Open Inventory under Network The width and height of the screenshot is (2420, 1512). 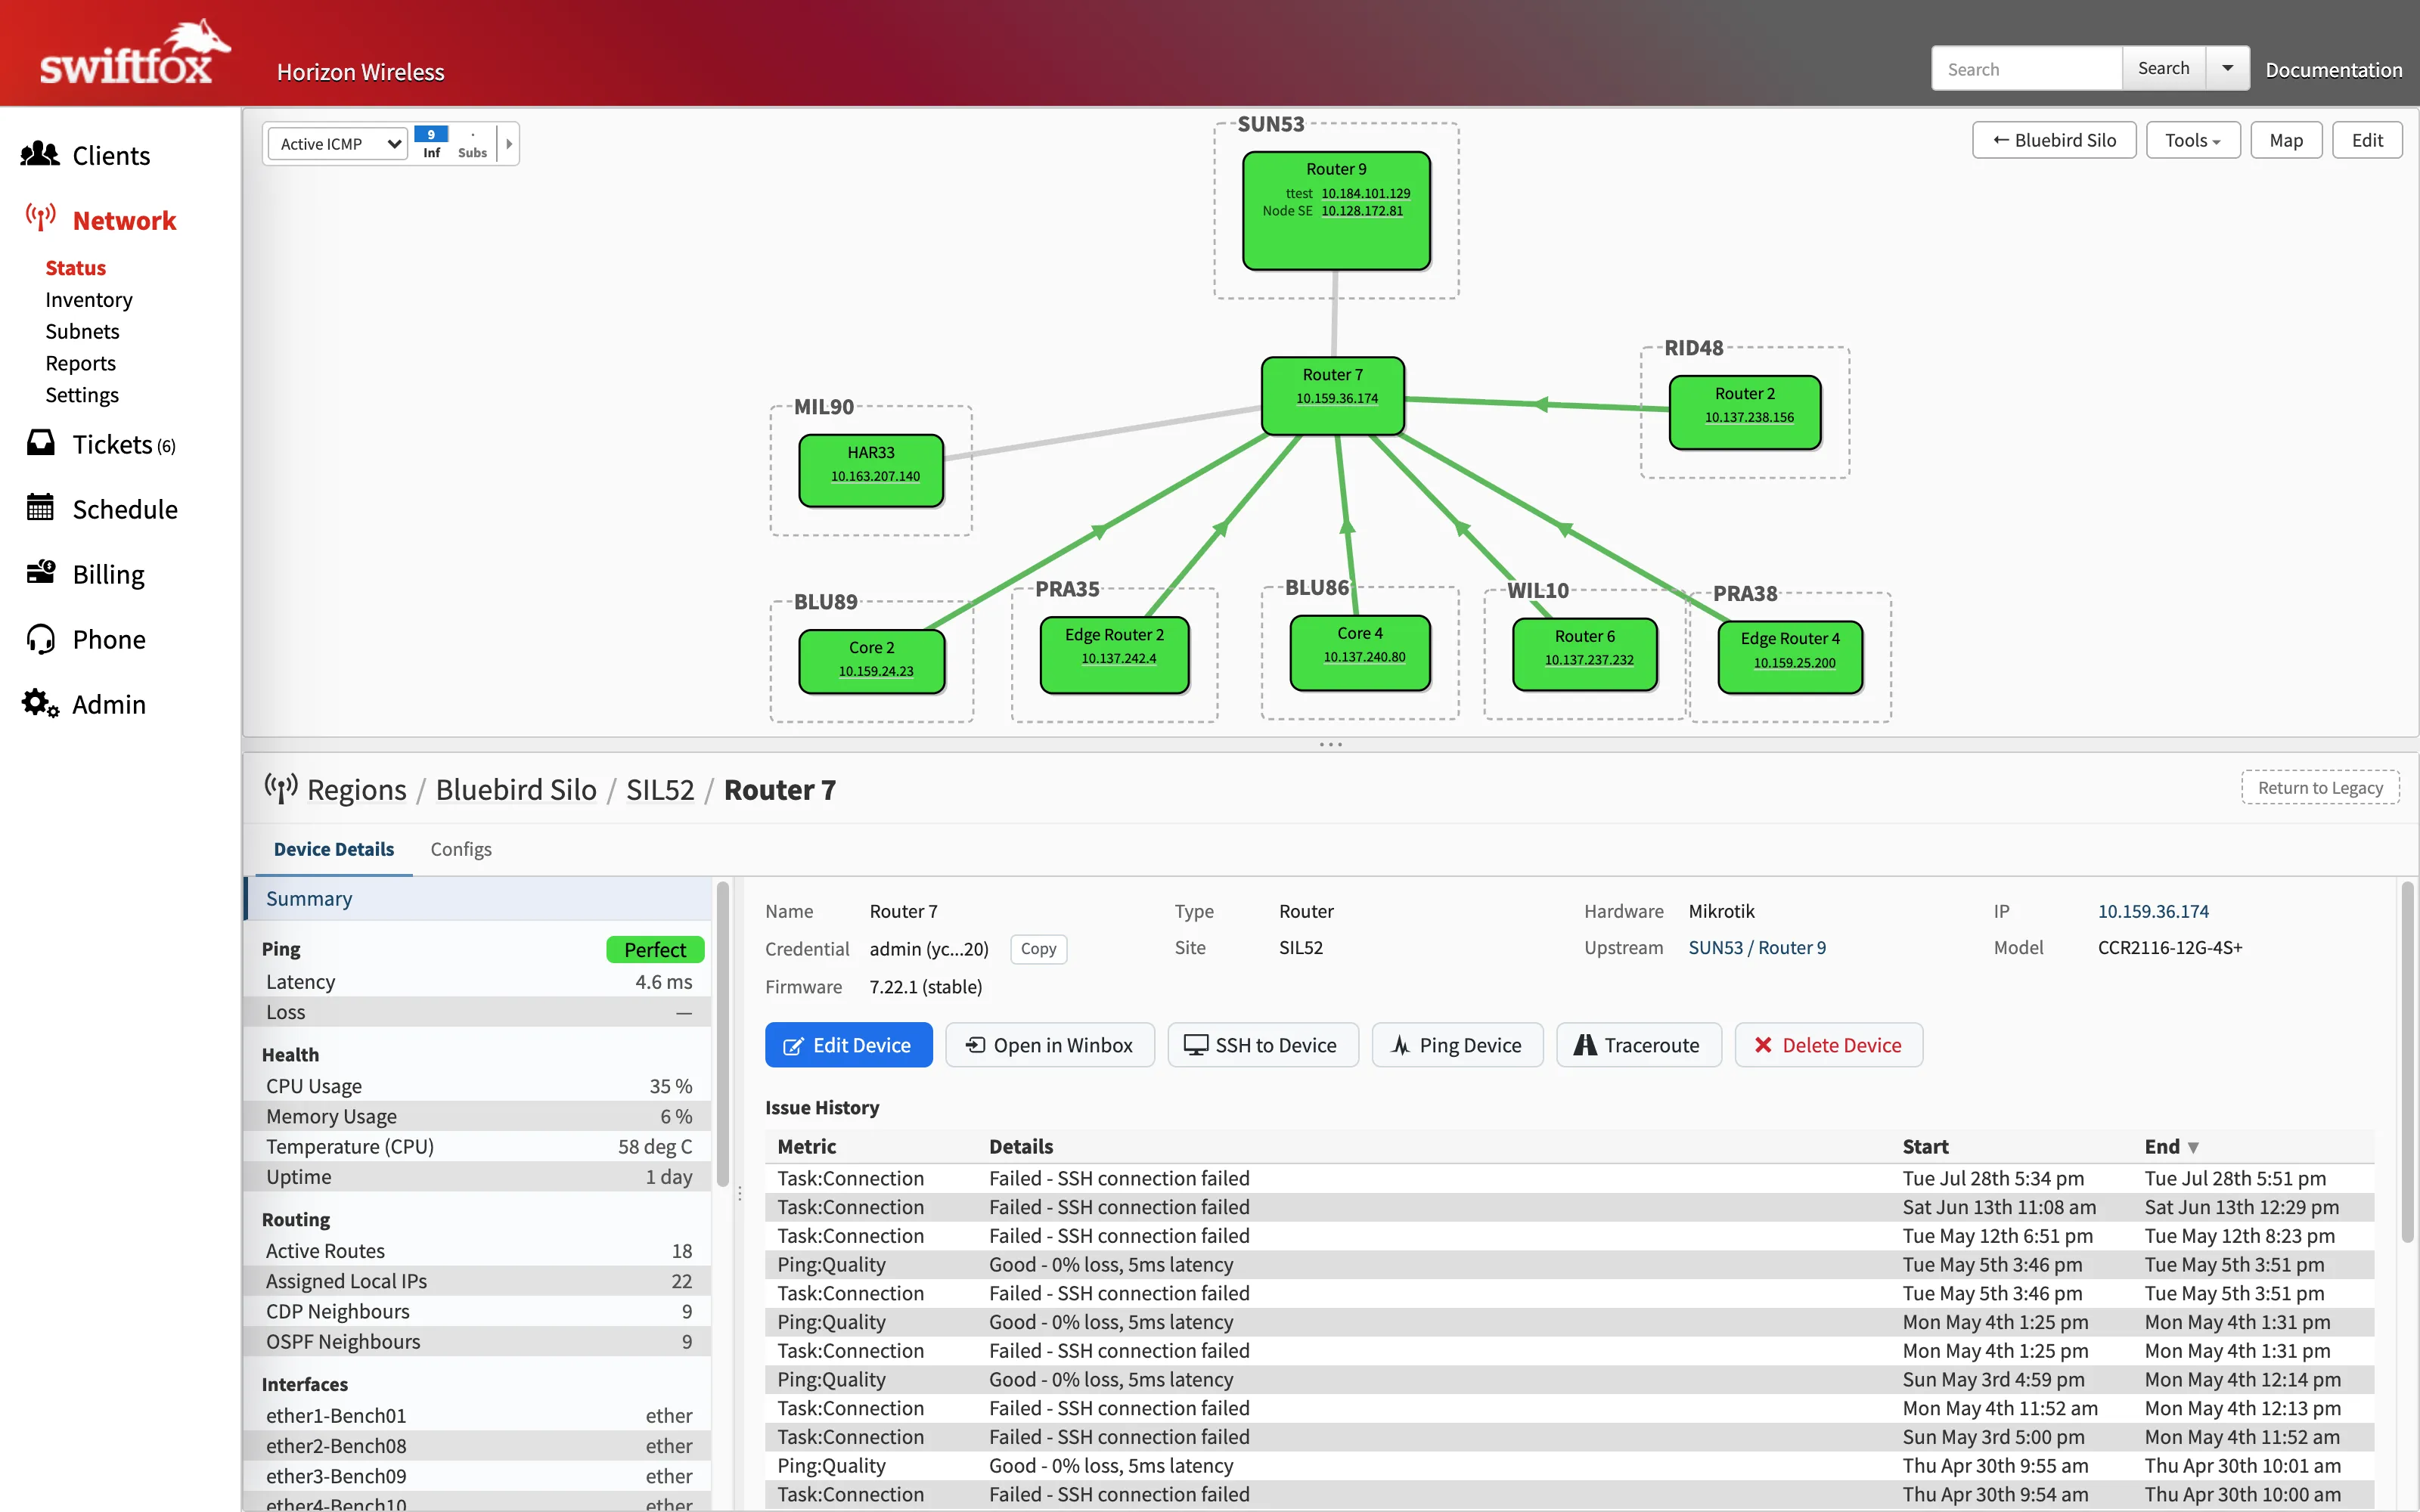(x=88, y=299)
